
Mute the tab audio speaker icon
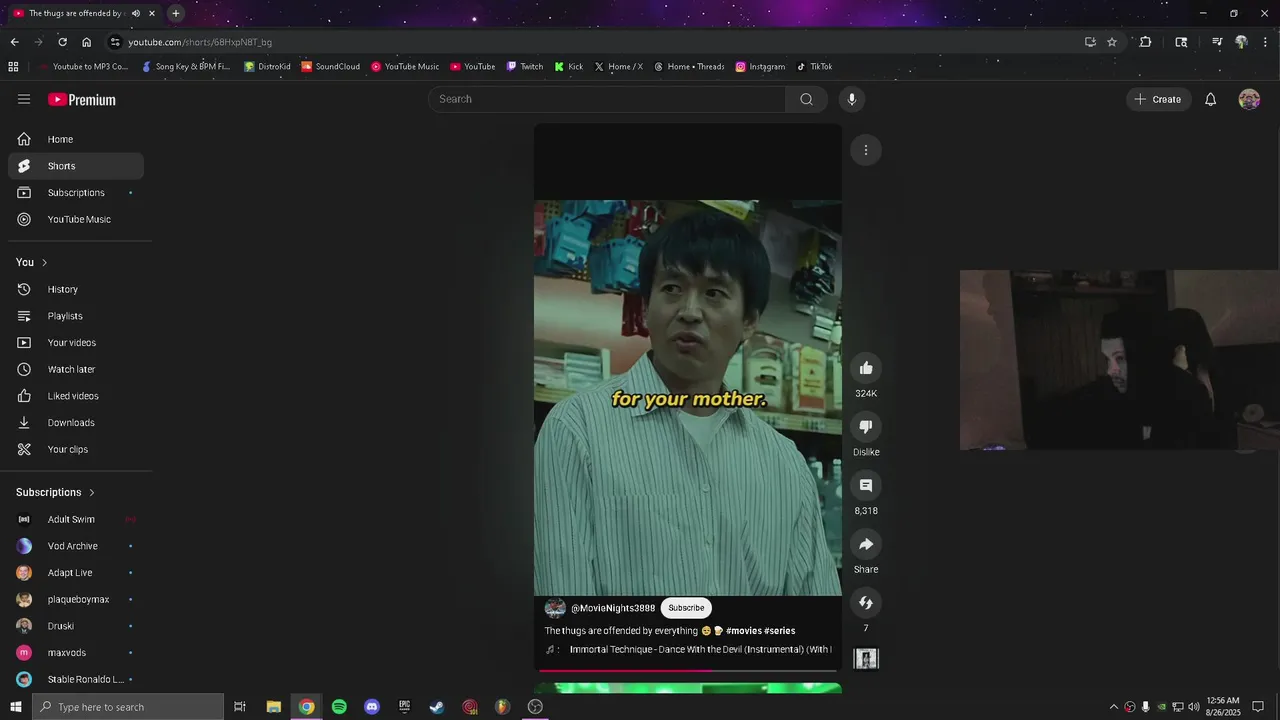136,13
